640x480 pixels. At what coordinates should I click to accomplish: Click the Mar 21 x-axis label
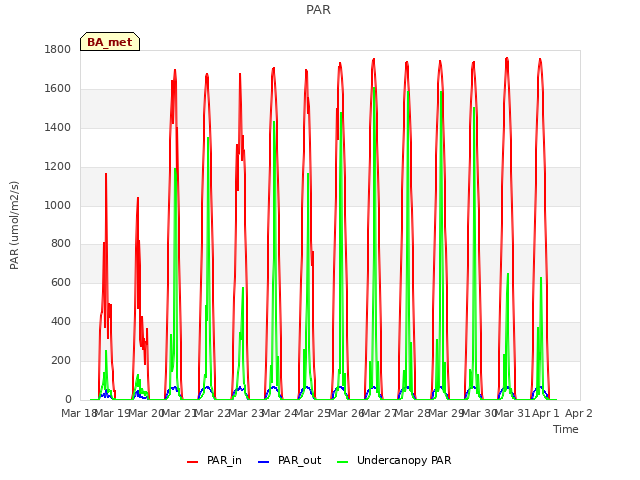pos(179,413)
